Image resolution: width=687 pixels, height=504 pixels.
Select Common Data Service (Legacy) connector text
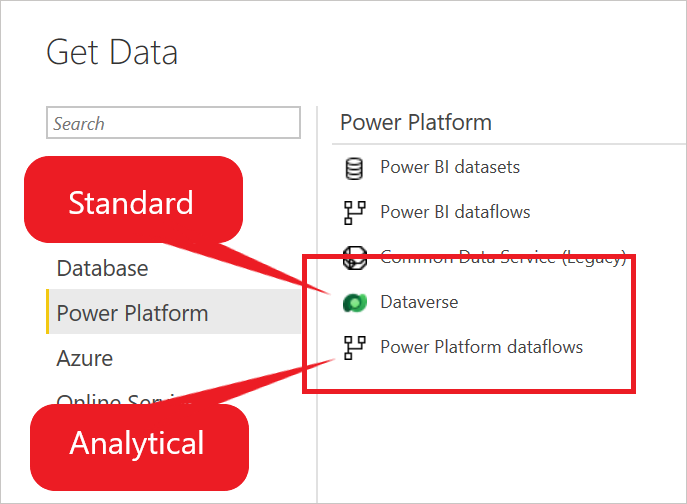[x=503, y=258]
